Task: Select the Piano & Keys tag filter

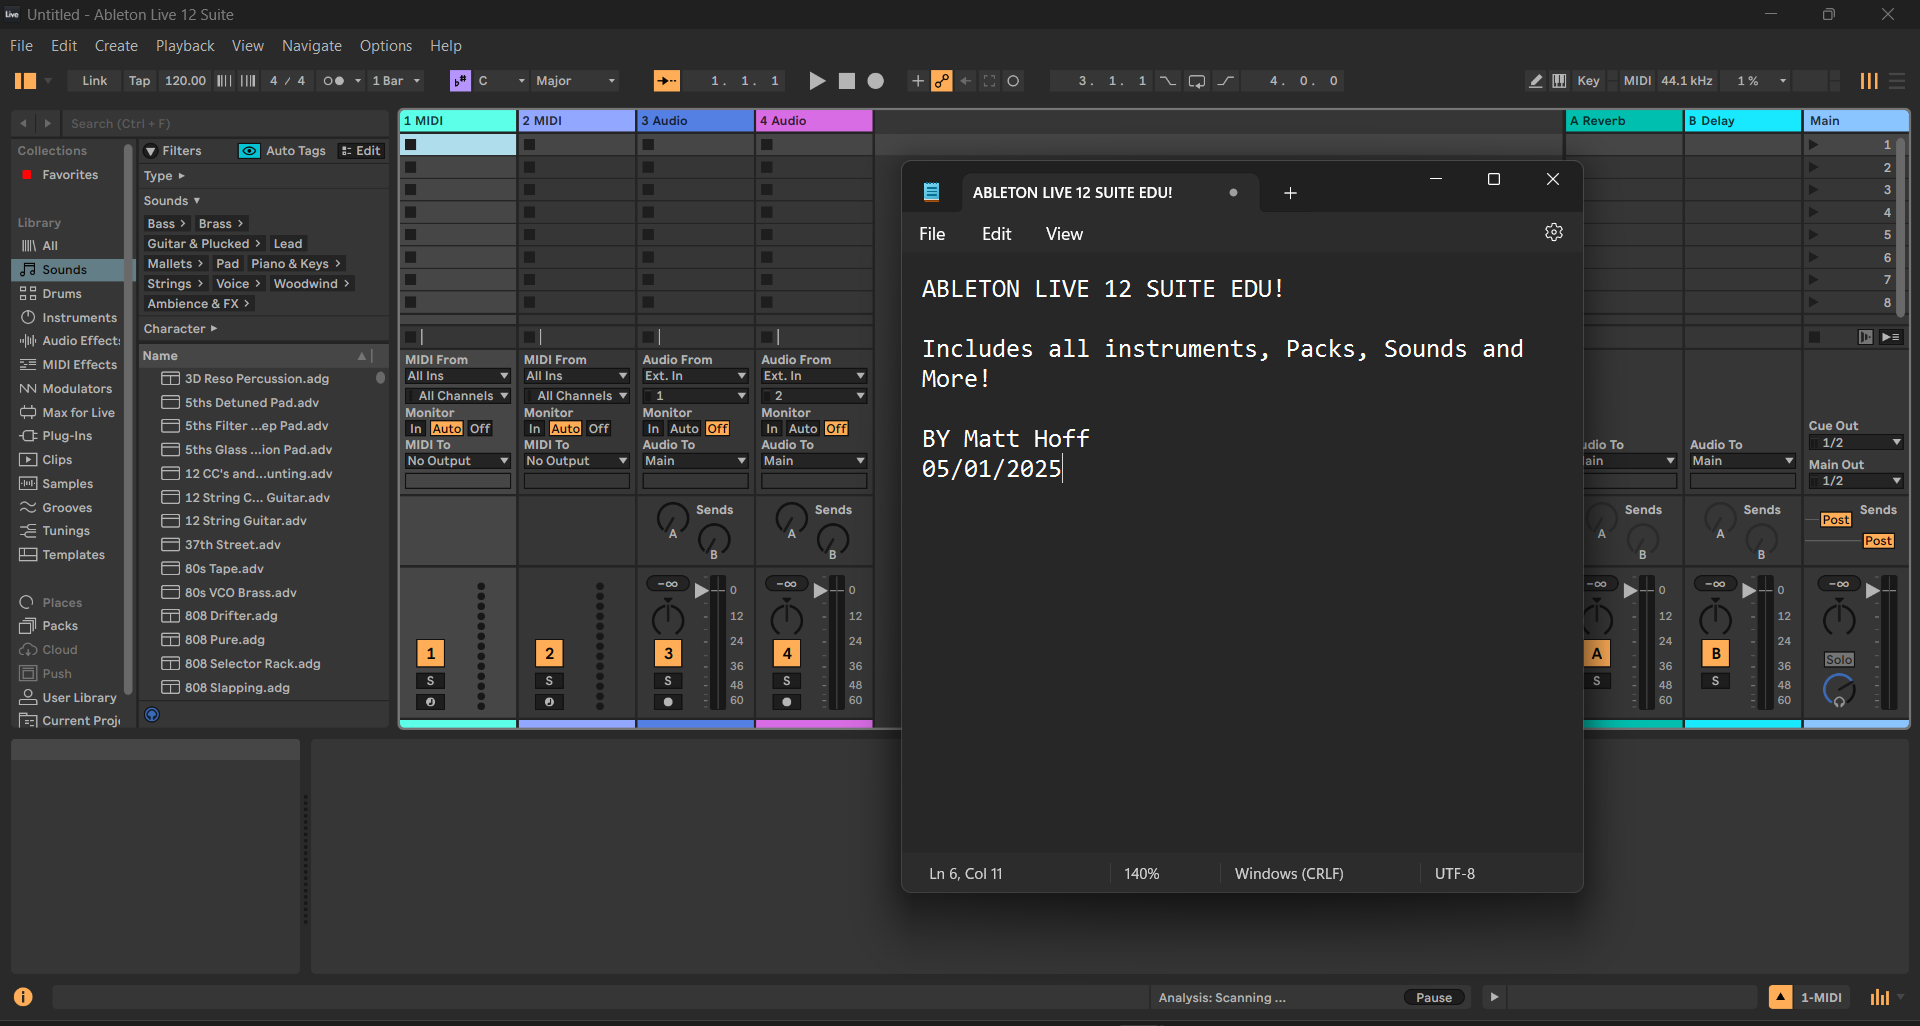Action: click(296, 264)
